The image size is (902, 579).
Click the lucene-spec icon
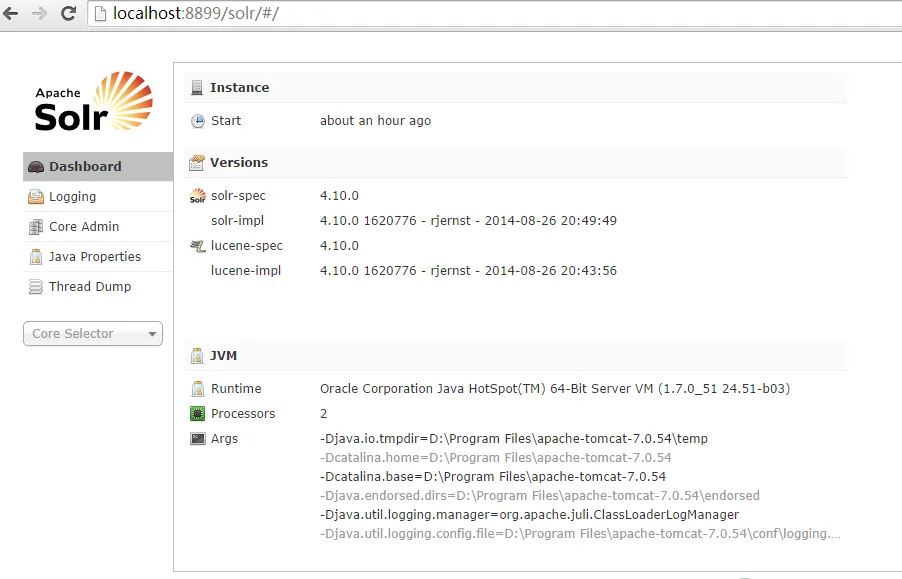click(x=197, y=246)
